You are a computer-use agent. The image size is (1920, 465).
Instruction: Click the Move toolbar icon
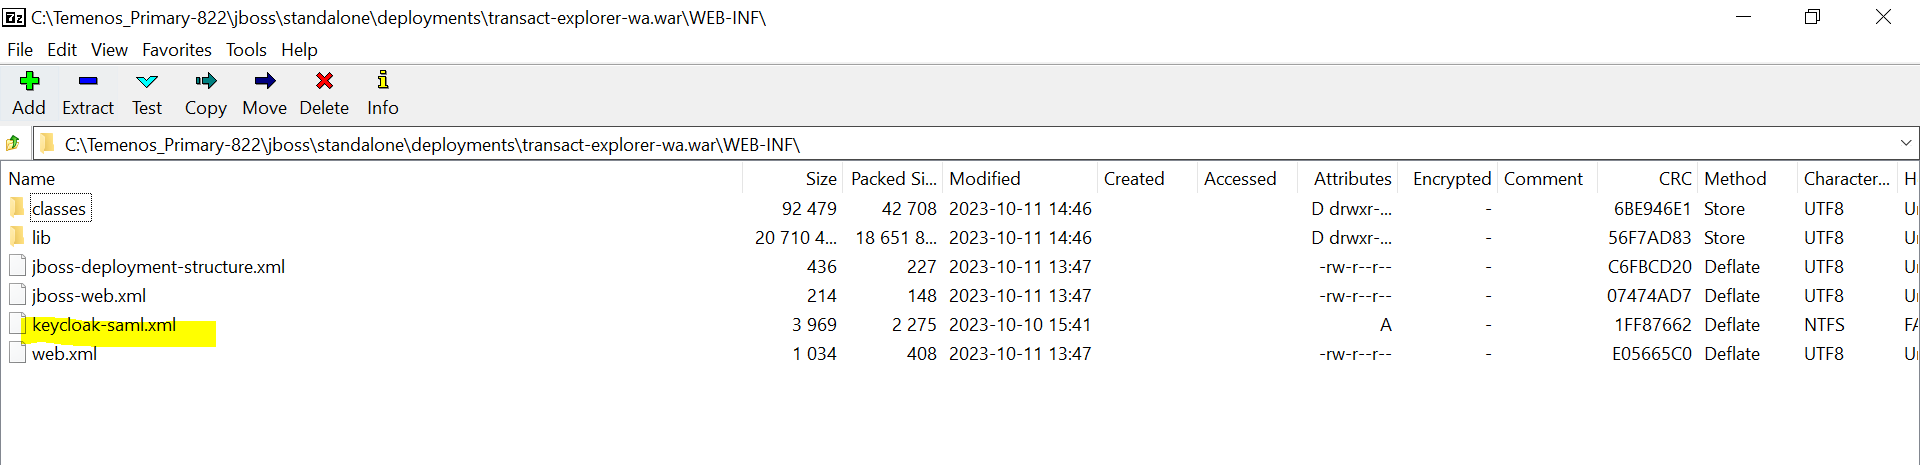tap(265, 82)
